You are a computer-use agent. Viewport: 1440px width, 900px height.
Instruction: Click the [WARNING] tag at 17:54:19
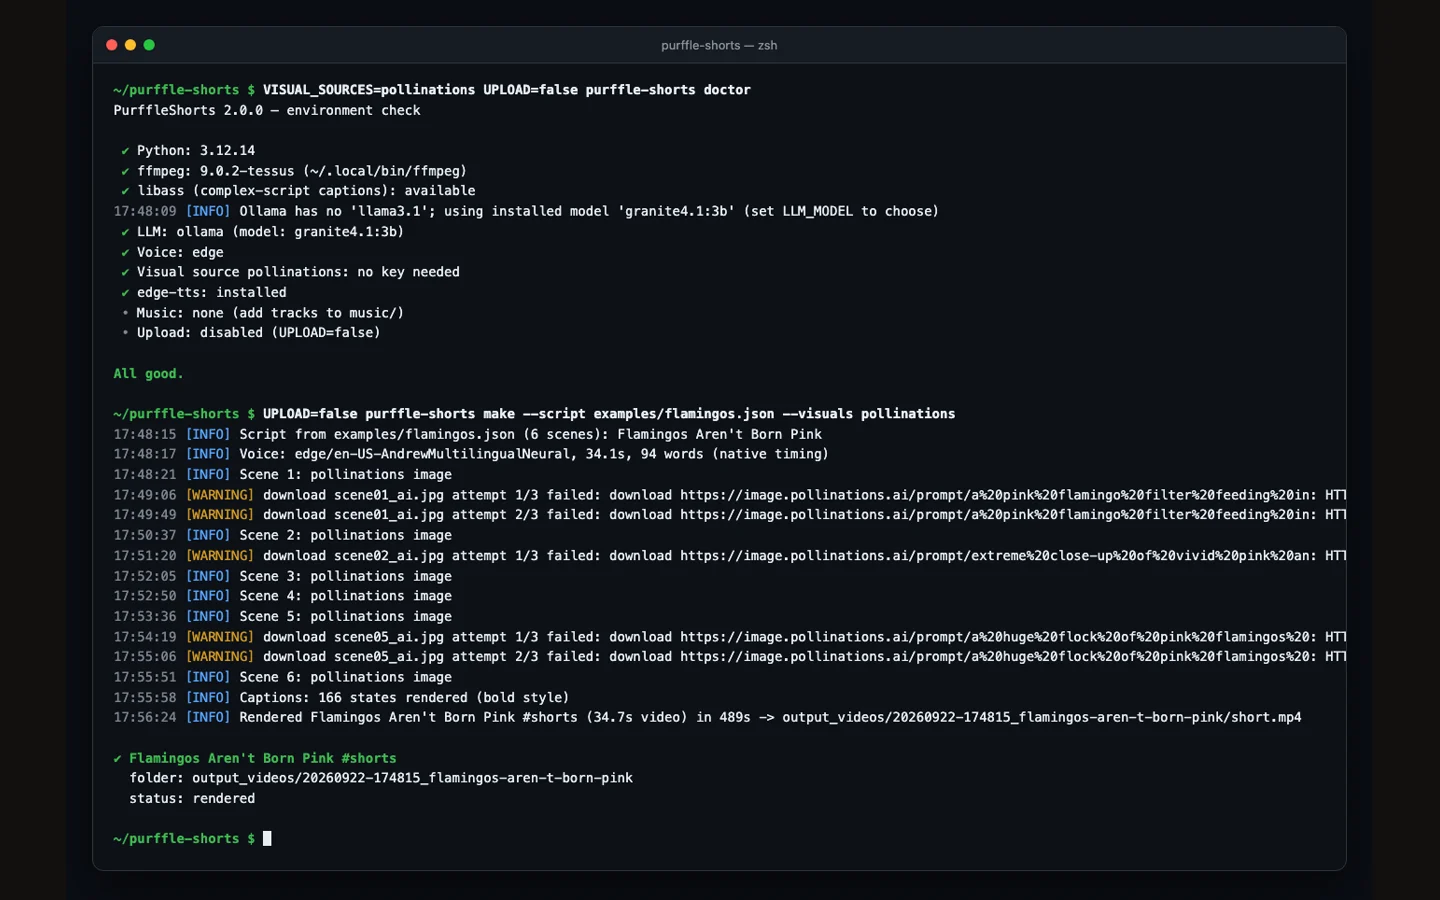click(x=220, y=637)
